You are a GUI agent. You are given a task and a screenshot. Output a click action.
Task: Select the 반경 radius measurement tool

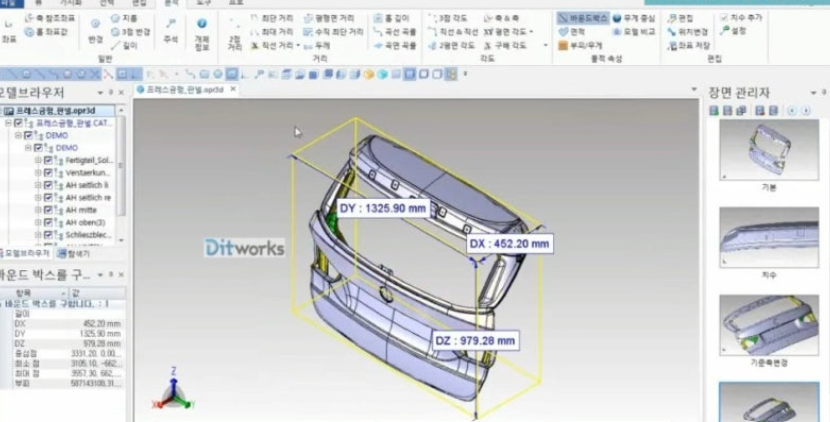click(x=95, y=31)
